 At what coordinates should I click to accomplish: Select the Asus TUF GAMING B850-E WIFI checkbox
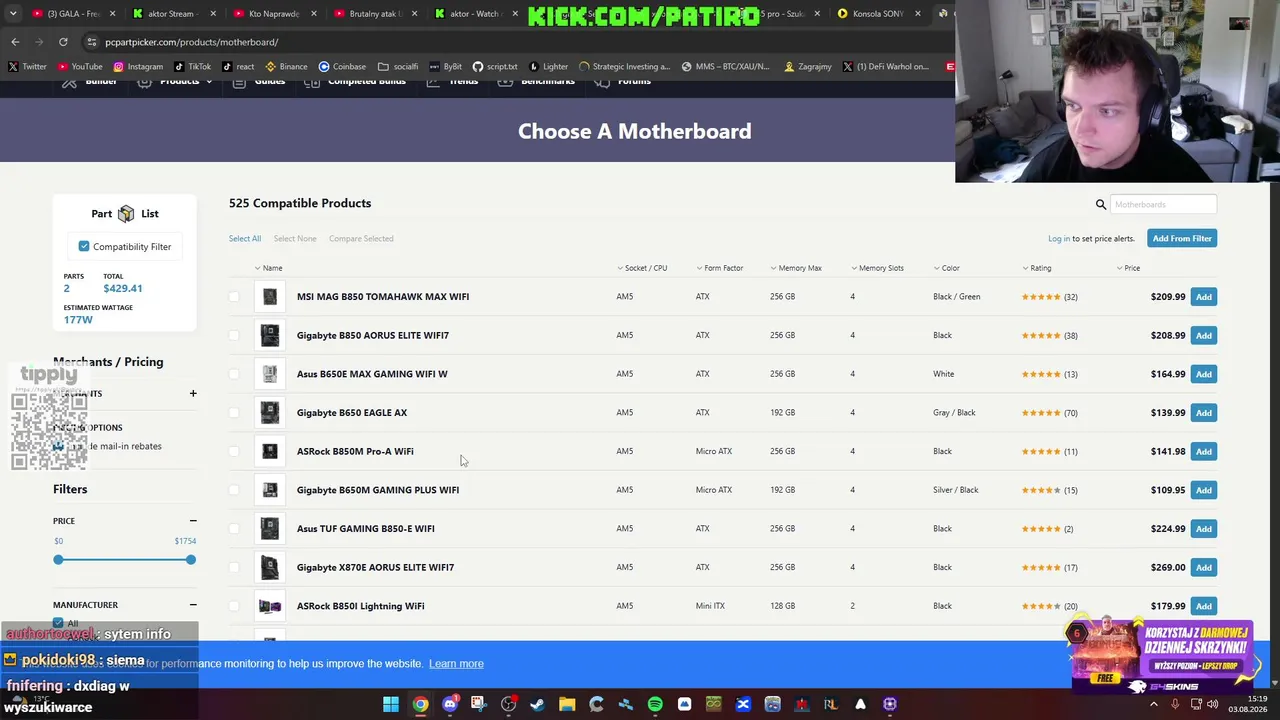(234, 529)
